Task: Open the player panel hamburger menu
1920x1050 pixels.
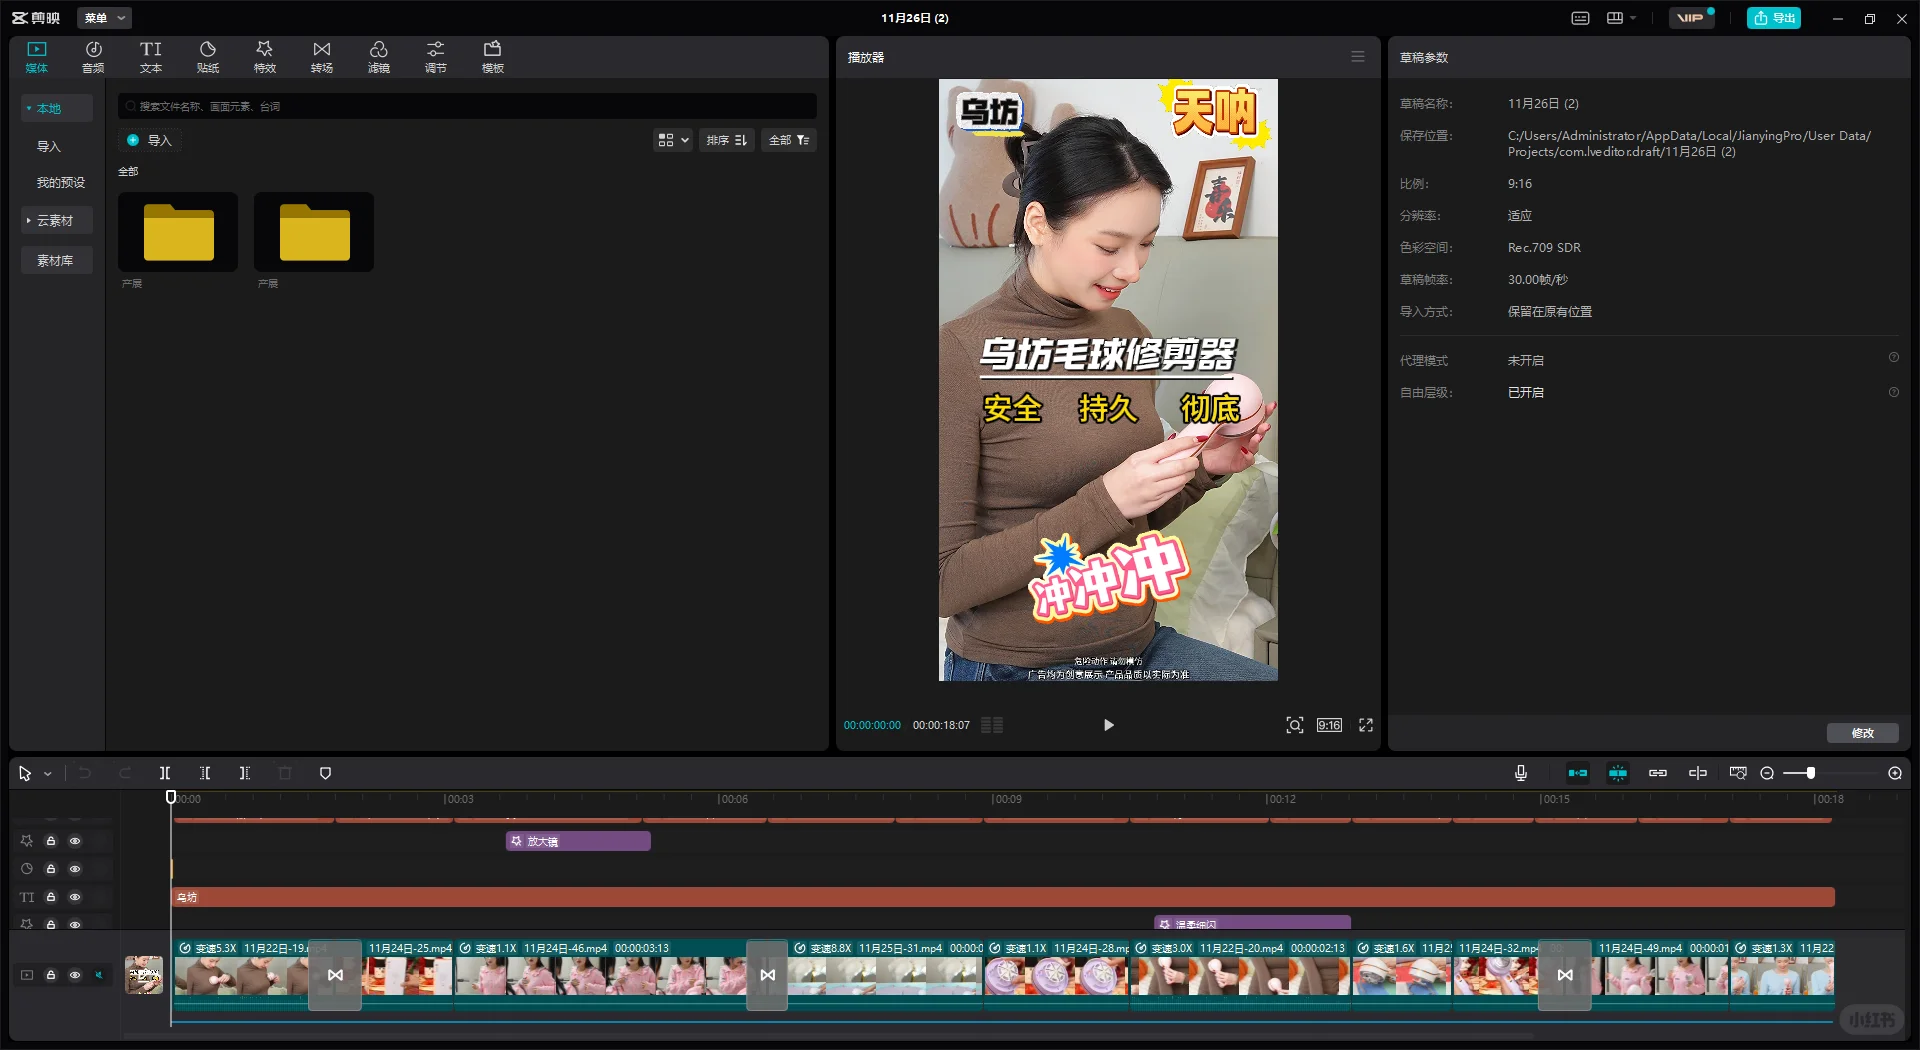Action: (1358, 57)
